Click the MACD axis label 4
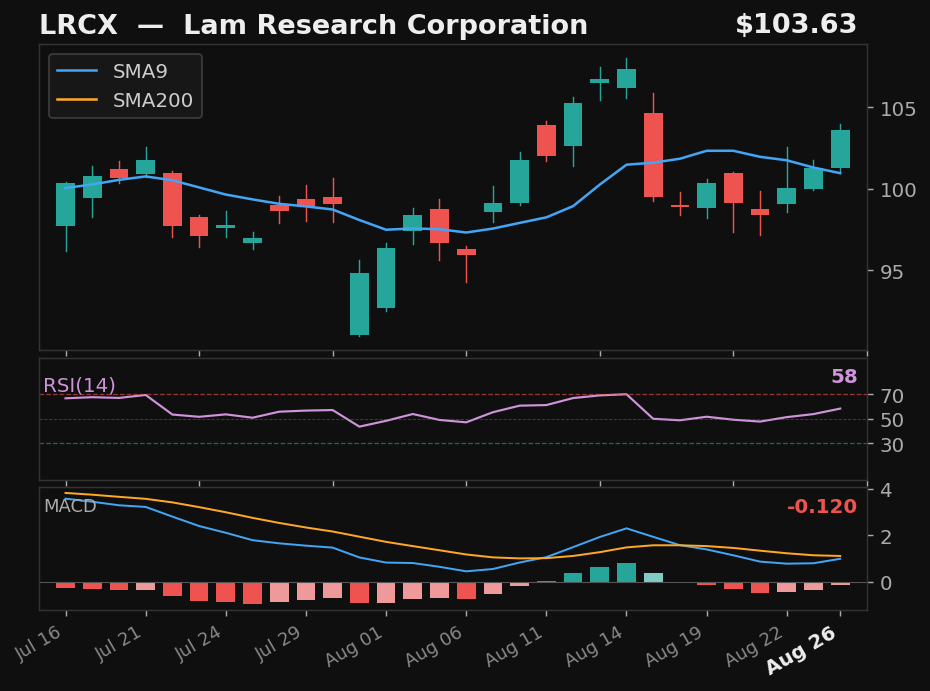Image resolution: width=930 pixels, height=691 pixels. 886,491
